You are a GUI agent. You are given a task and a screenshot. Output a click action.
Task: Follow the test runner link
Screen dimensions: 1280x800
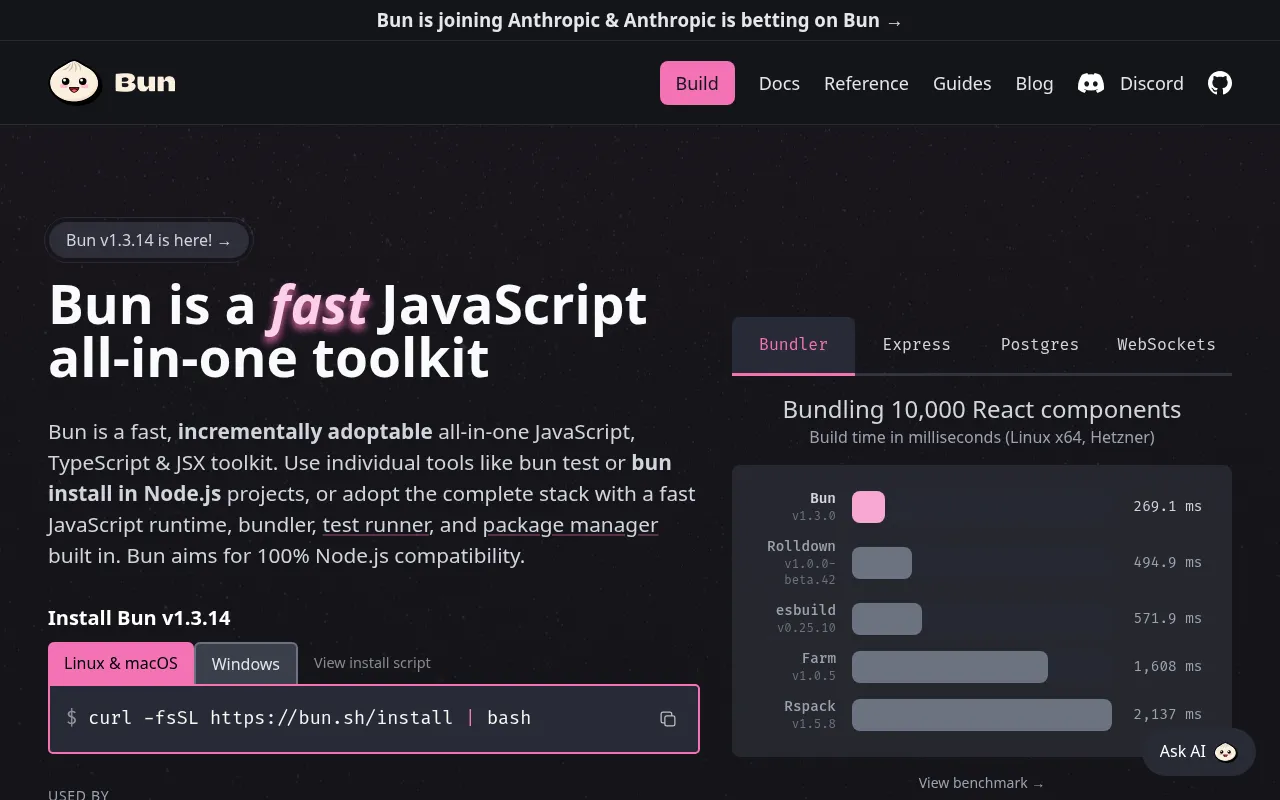(376, 525)
